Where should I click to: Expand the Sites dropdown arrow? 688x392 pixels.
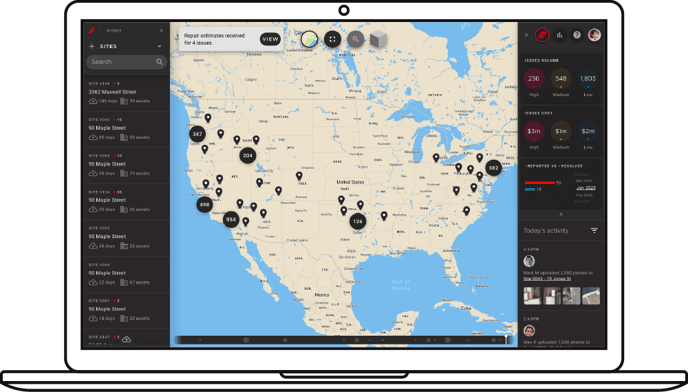point(159,47)
